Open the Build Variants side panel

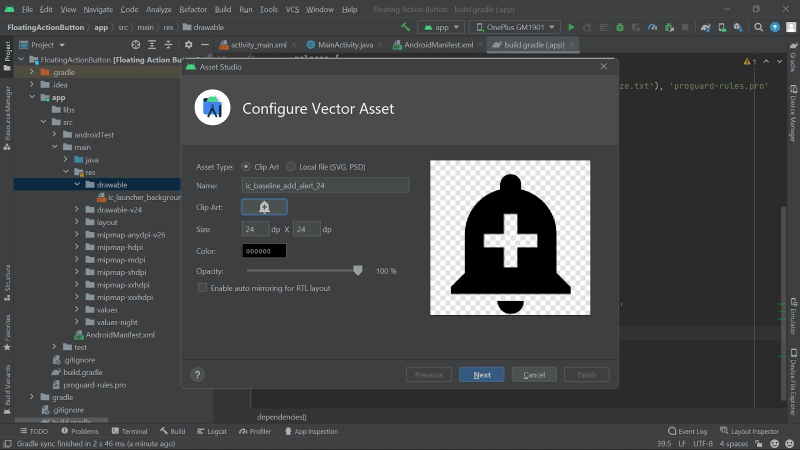(7, 390)
